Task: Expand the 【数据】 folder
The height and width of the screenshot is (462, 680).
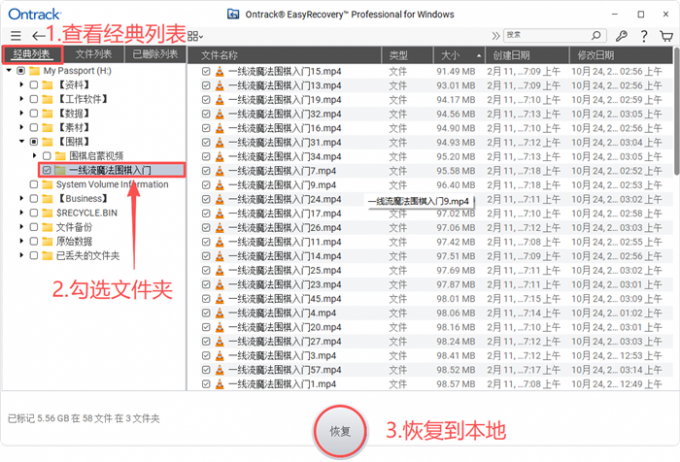Action: pyautogui.click(x=21, y=113)
